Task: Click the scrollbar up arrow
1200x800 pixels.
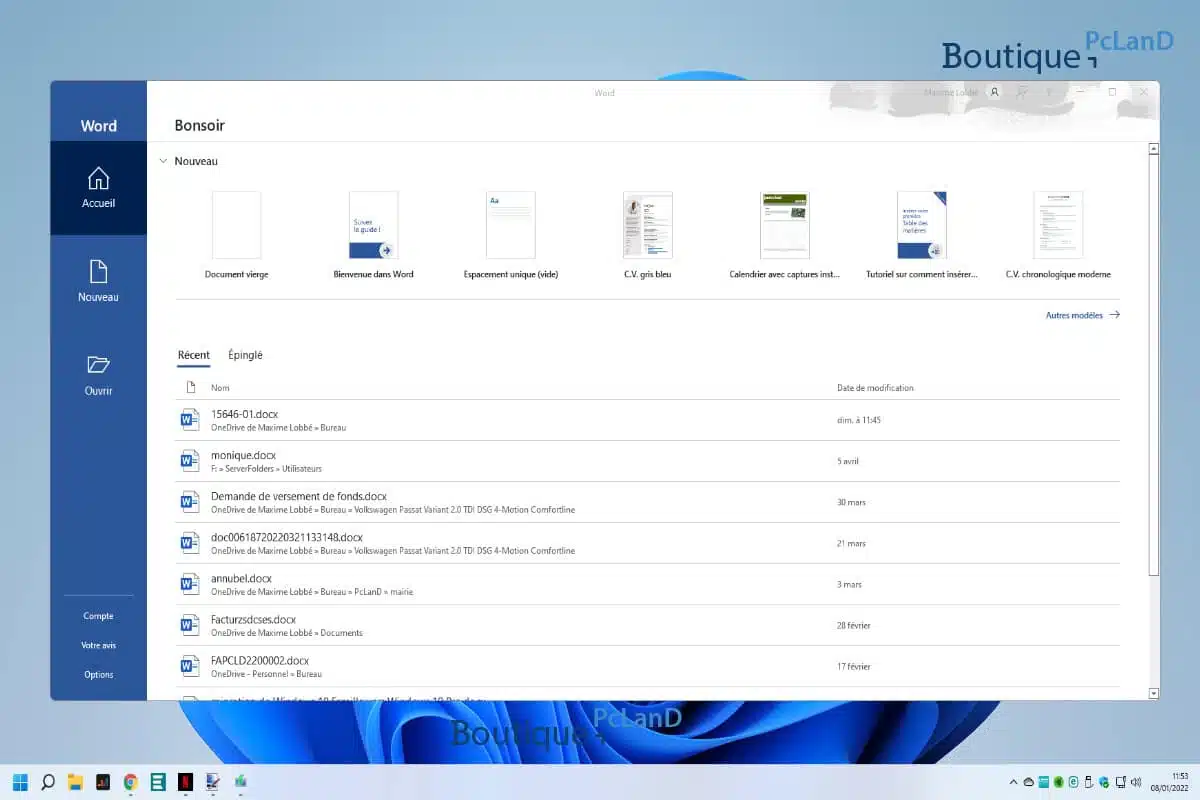Action: coord(1154,149)
